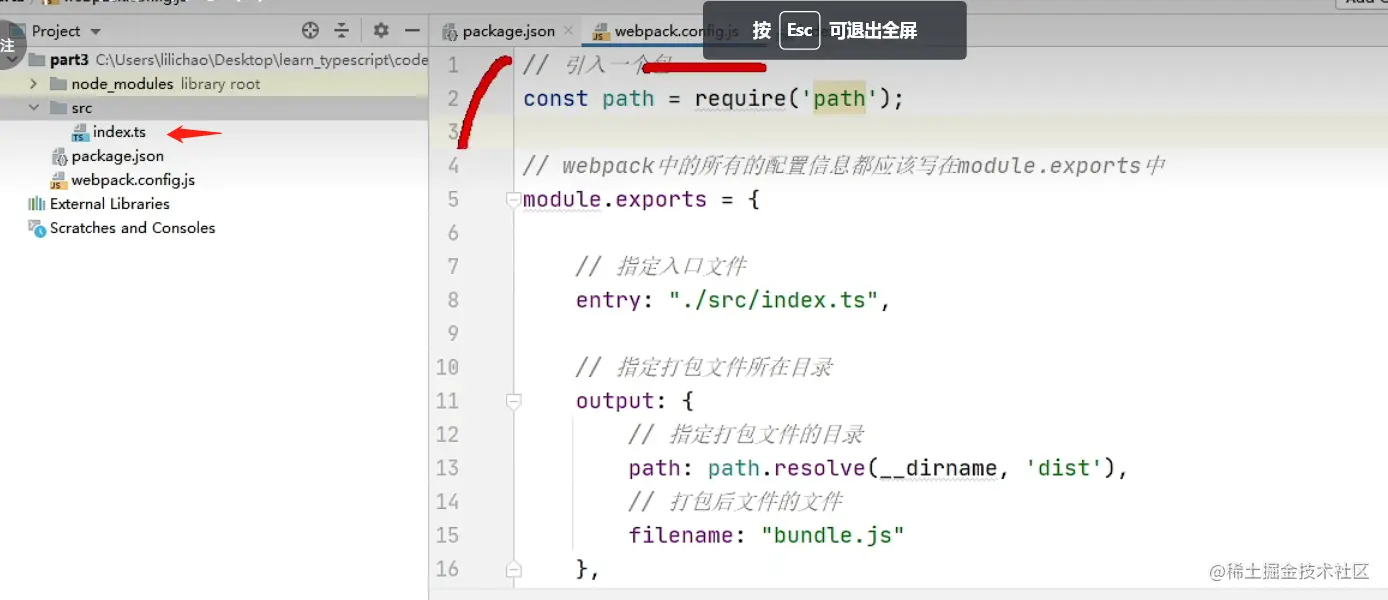Click the TS icon of index.ts
Viewport: 1388px width, 600px height.
tap(80, 132)
